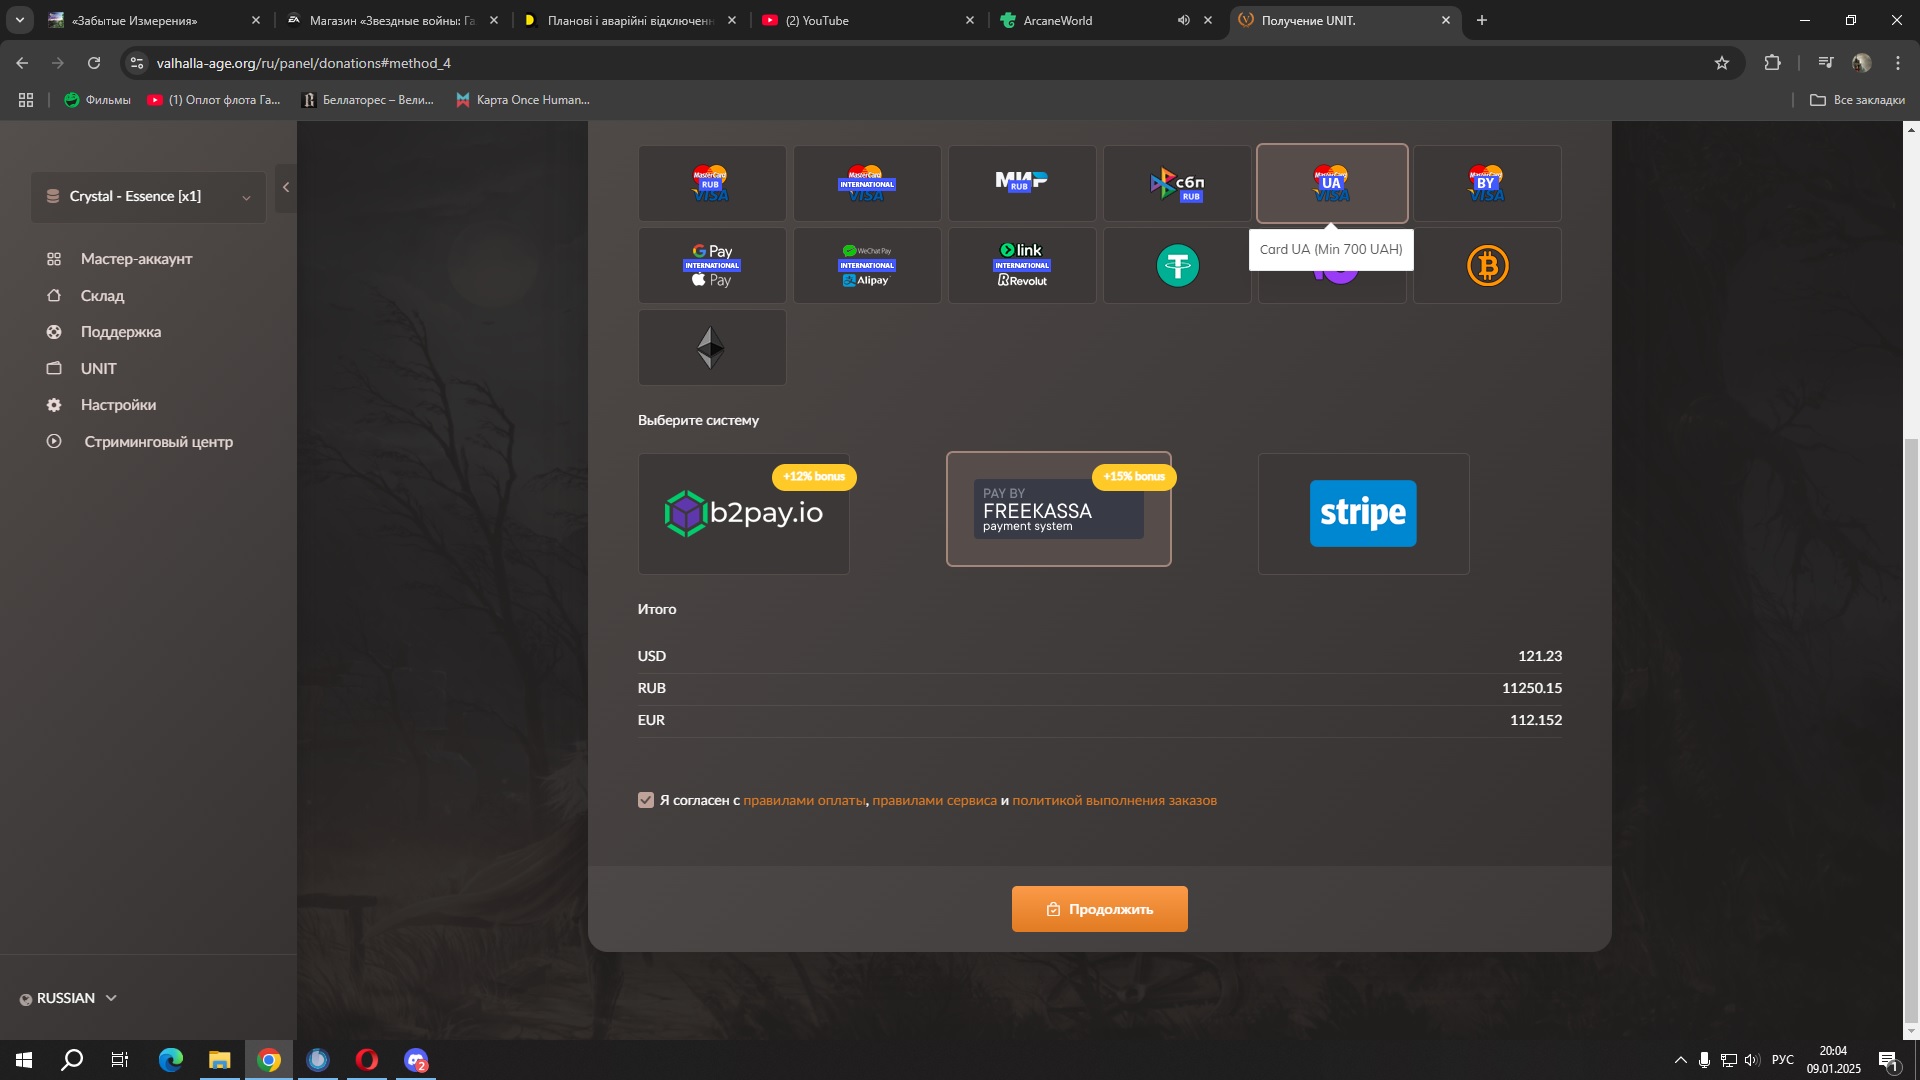
Task: Choose Stripe as payment system
Action: click(1363, 514)
